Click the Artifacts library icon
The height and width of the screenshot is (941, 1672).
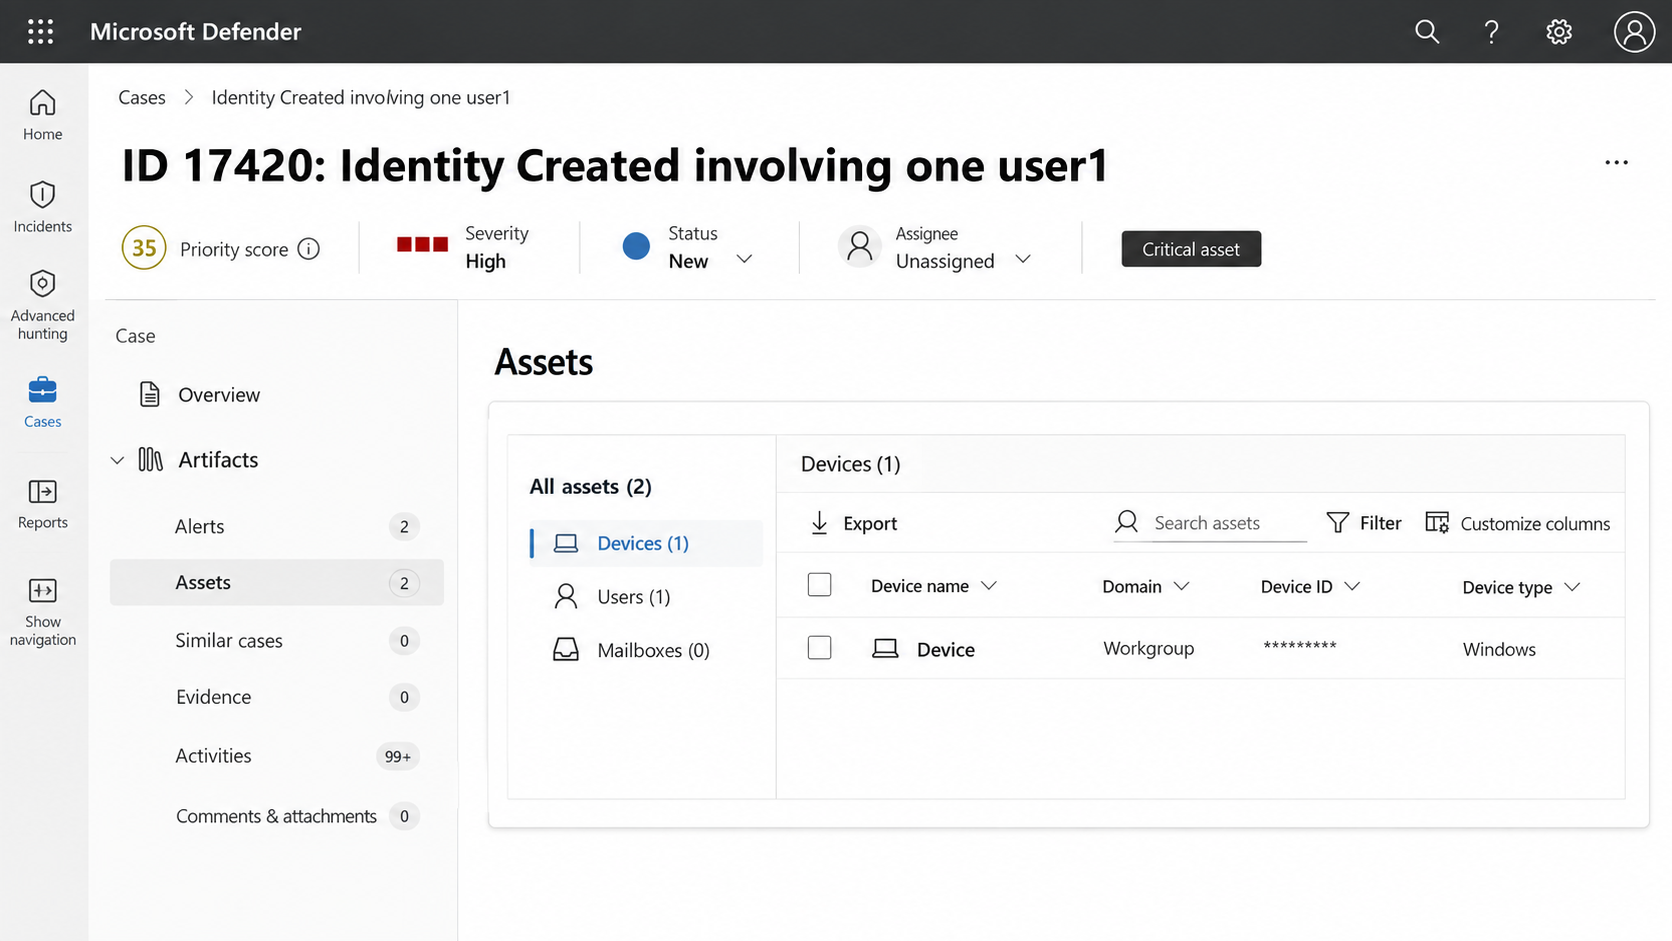coord(150,459)
